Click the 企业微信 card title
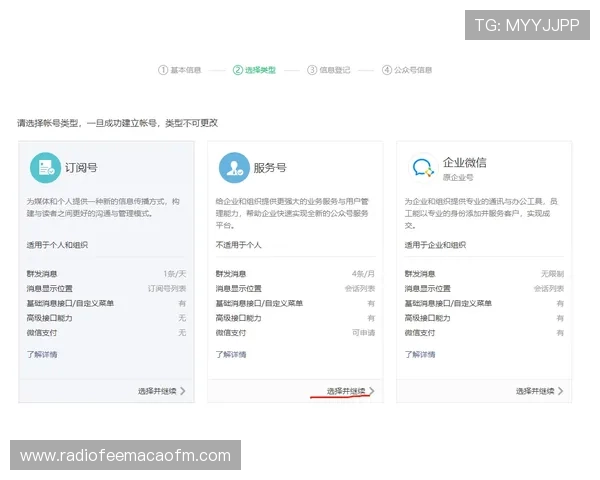Image resolution: width=600 pixels, height=480 pixels. click(465, 163)
